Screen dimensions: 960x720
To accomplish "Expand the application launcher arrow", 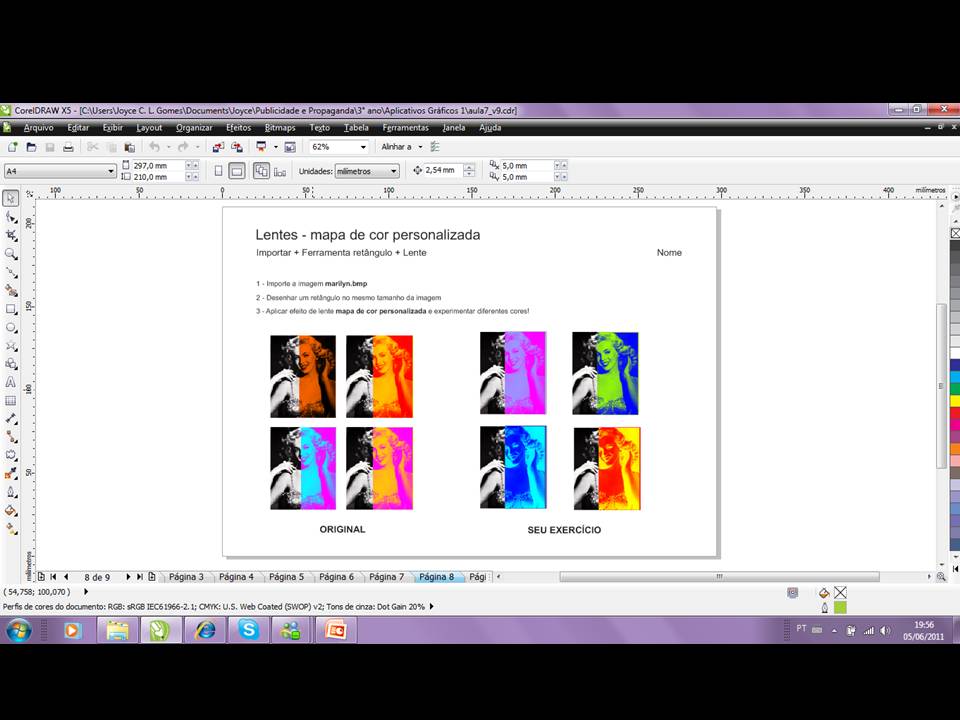I will [x=276, y=147].
